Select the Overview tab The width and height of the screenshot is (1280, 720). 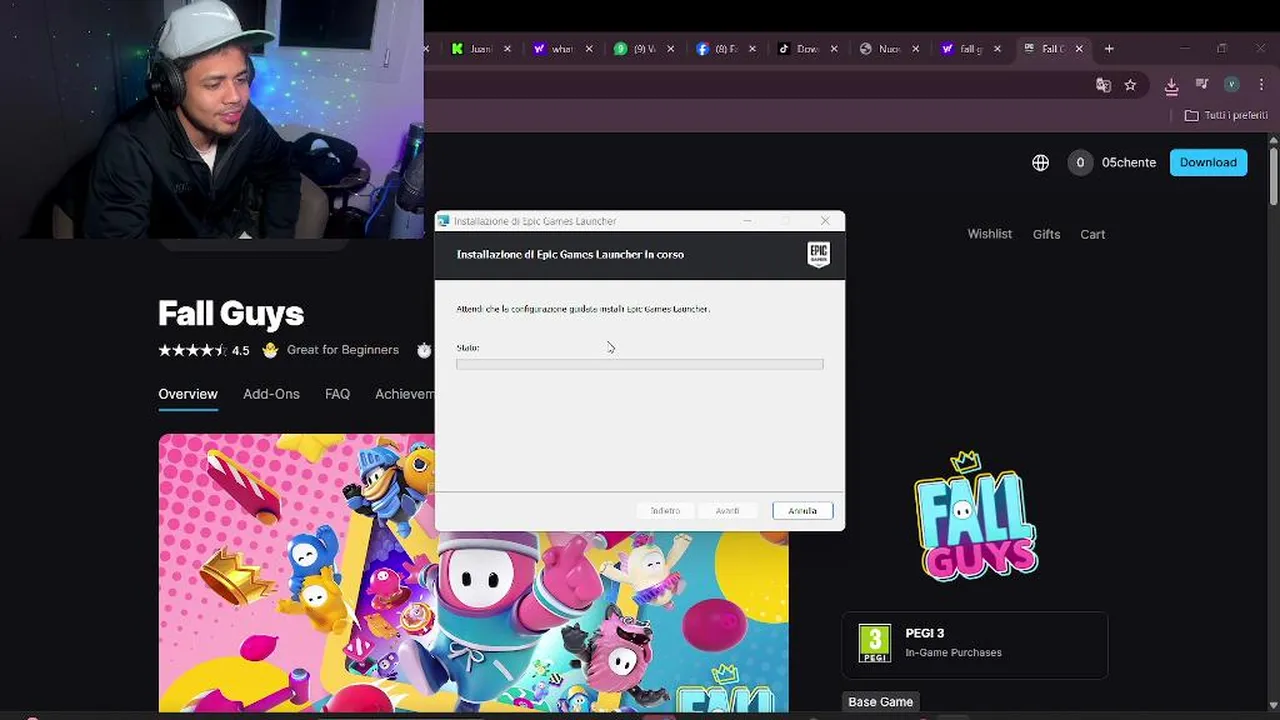188,394
